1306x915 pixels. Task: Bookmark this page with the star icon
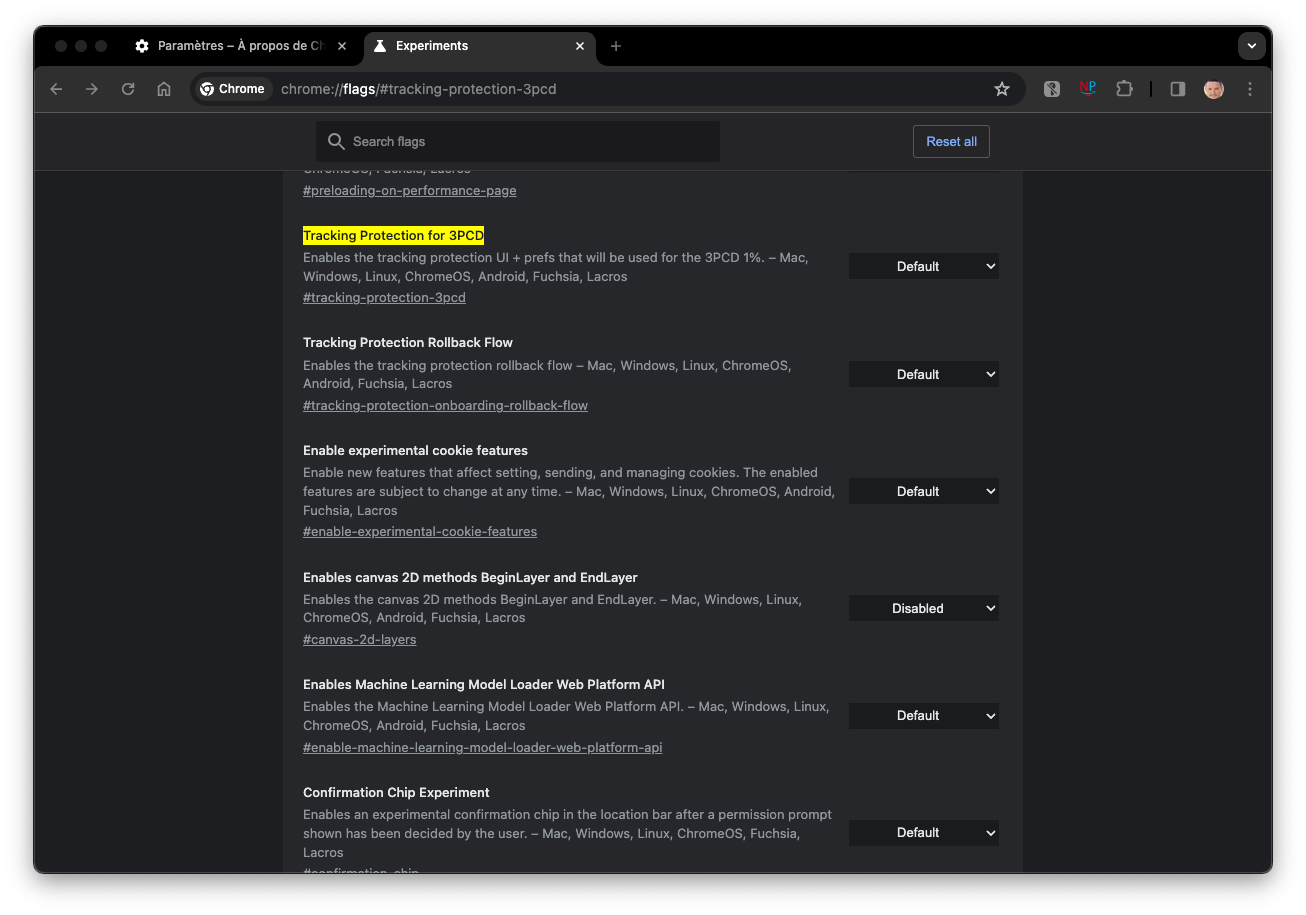click(1002, 89)
